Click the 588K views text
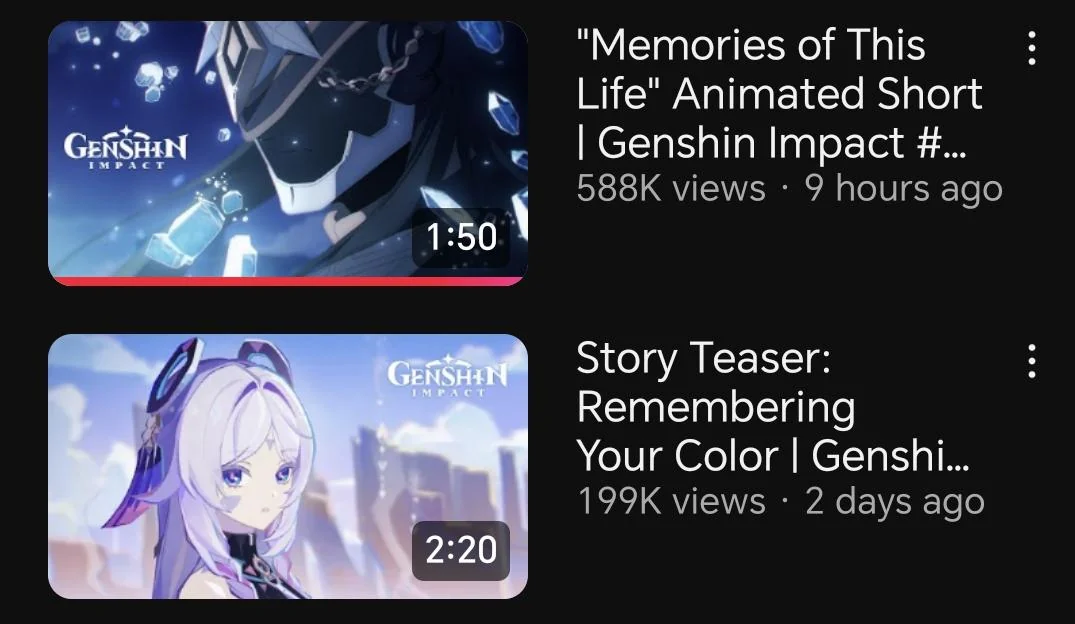This screenshot has height=624, width=1075. pyautogui.click(x=671, y=188)
